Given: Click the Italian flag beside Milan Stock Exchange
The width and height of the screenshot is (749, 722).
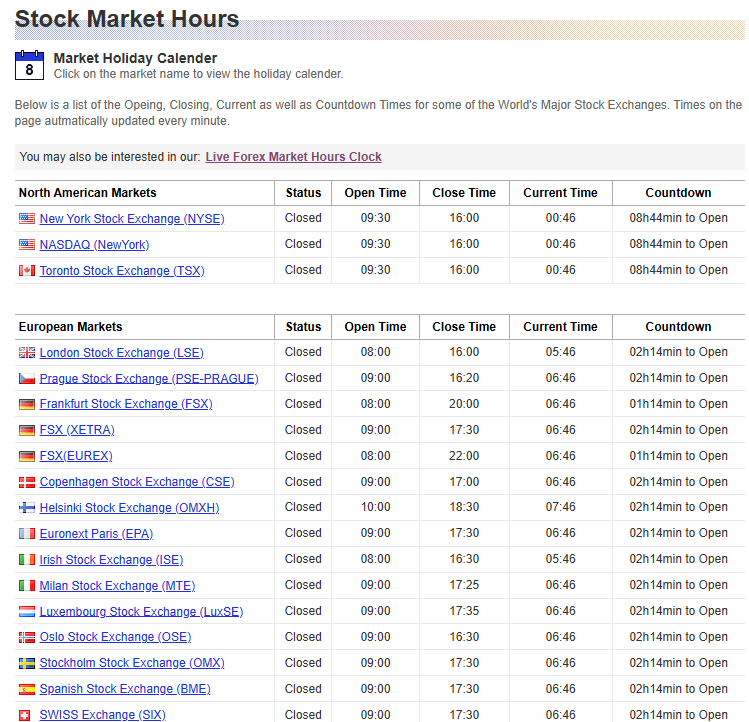Looking at the screenshot, I should click(27, 585).
